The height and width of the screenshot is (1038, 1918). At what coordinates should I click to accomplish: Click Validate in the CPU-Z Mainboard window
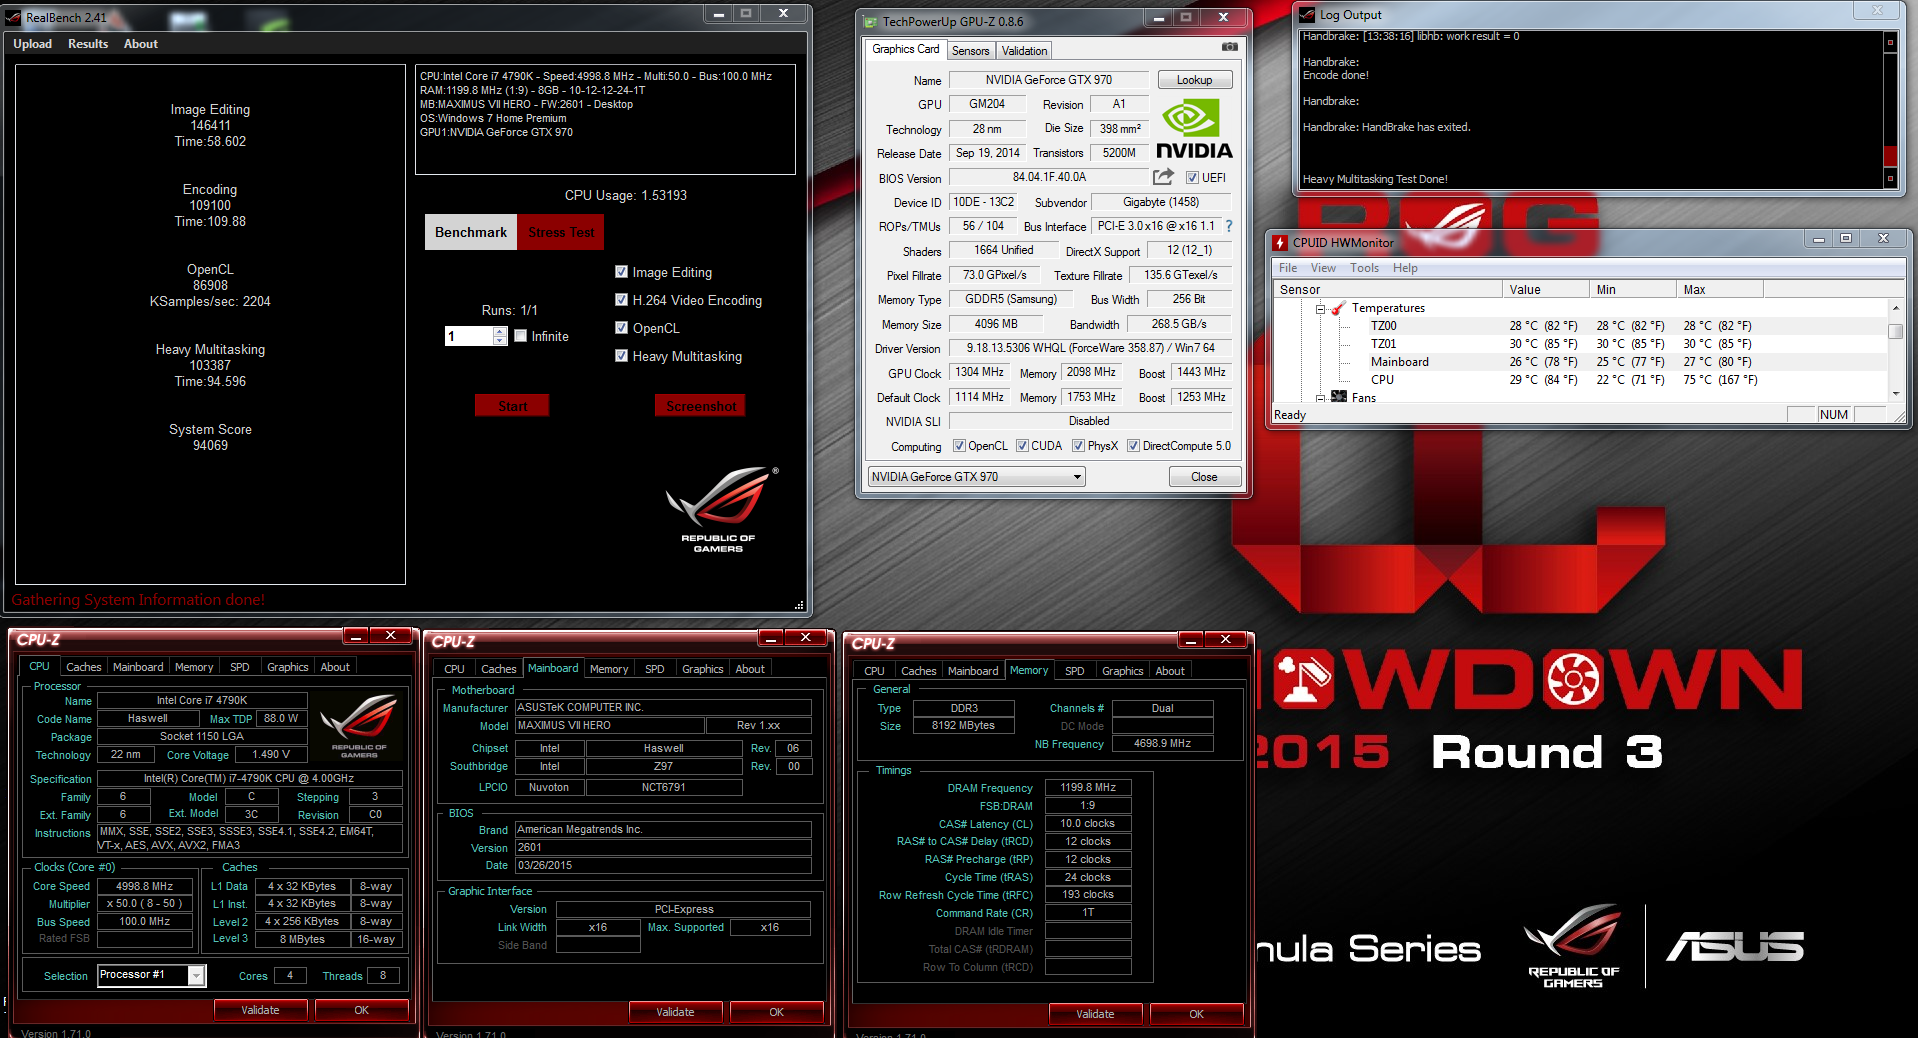point(675,1012)
